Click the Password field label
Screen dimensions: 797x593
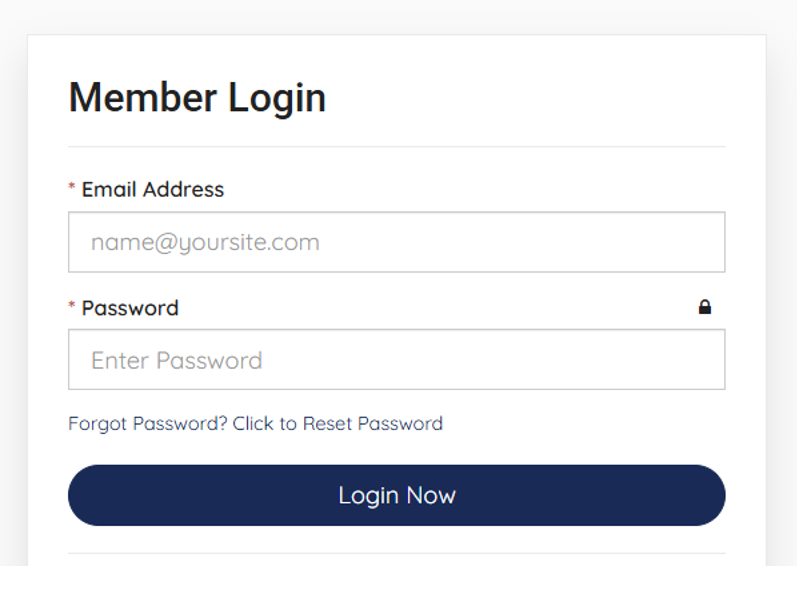(x=130, y=308)
